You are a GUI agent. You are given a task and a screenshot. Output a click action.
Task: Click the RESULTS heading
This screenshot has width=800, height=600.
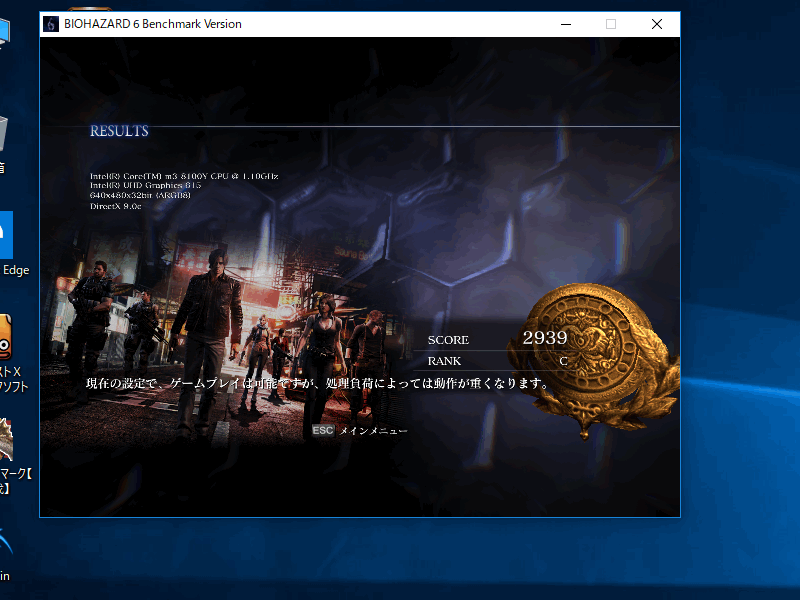[x=119, y=131]
